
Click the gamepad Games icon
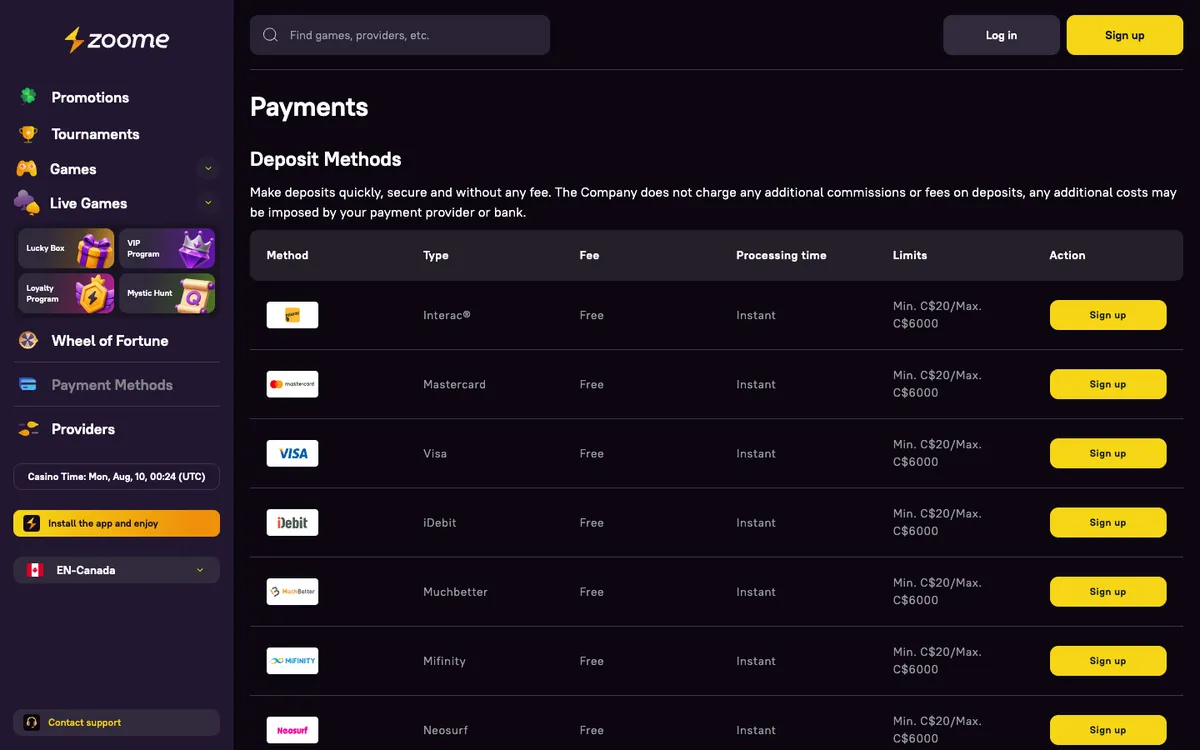[26, 169]
